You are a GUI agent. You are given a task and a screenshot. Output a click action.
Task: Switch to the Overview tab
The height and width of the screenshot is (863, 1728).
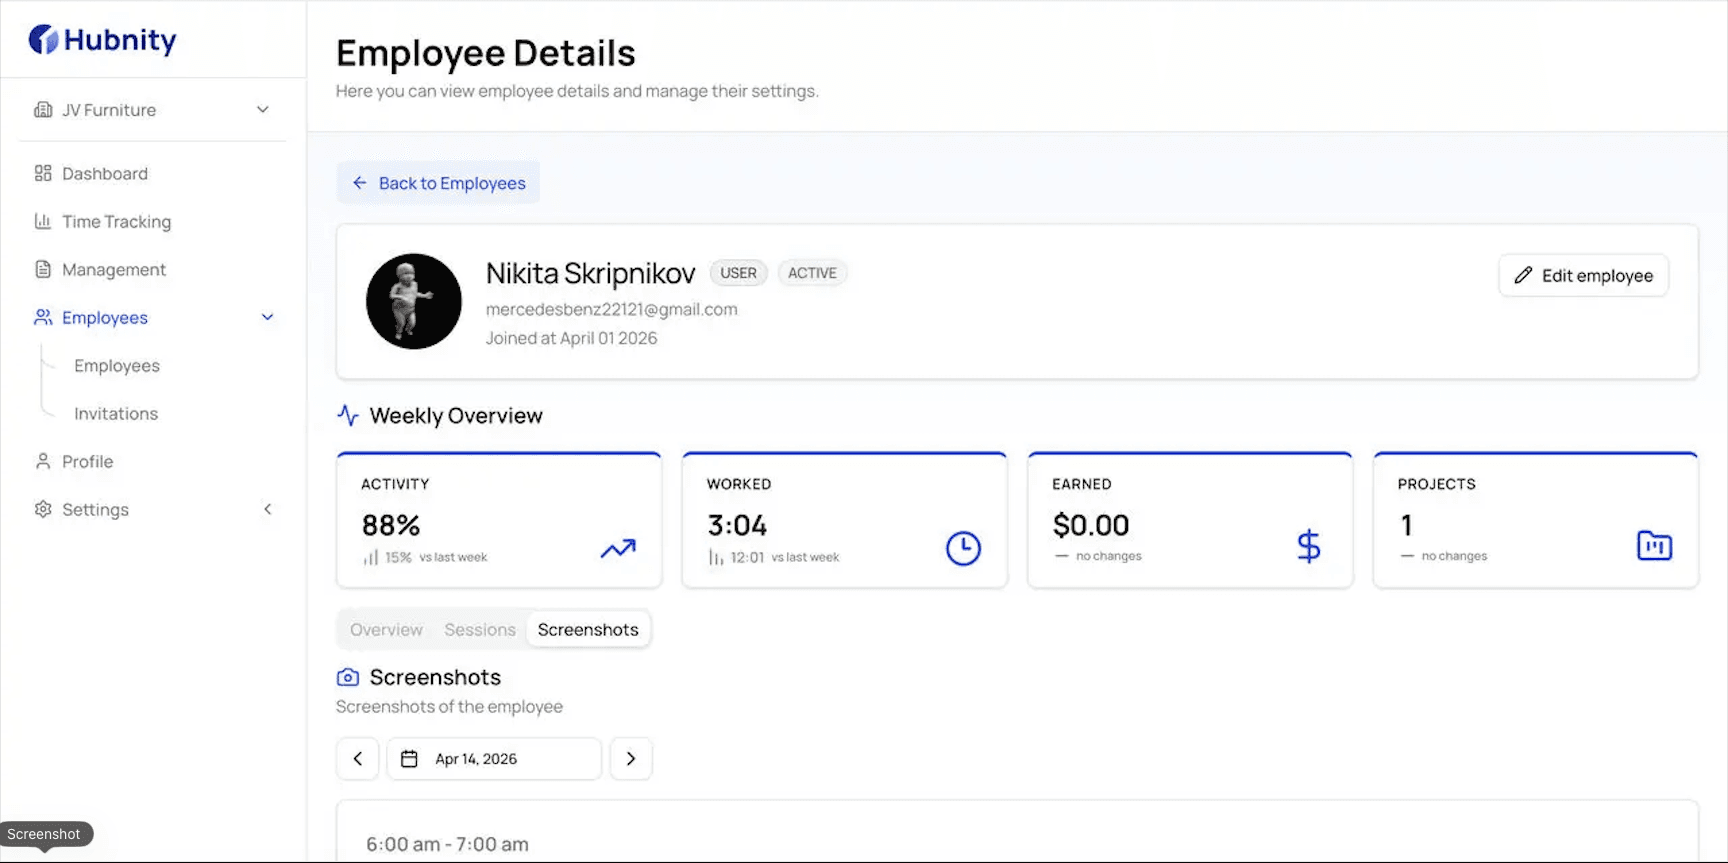[386, 630]
